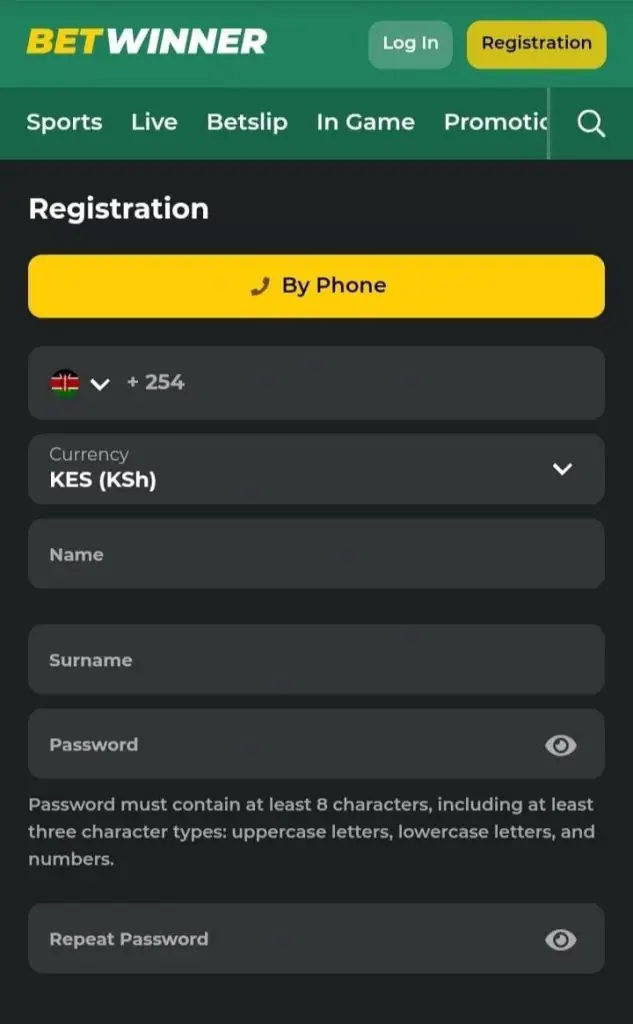This screenshot has height=1024, width=633.
Task: Show password using the eye icon
Action: pos(560,745)
